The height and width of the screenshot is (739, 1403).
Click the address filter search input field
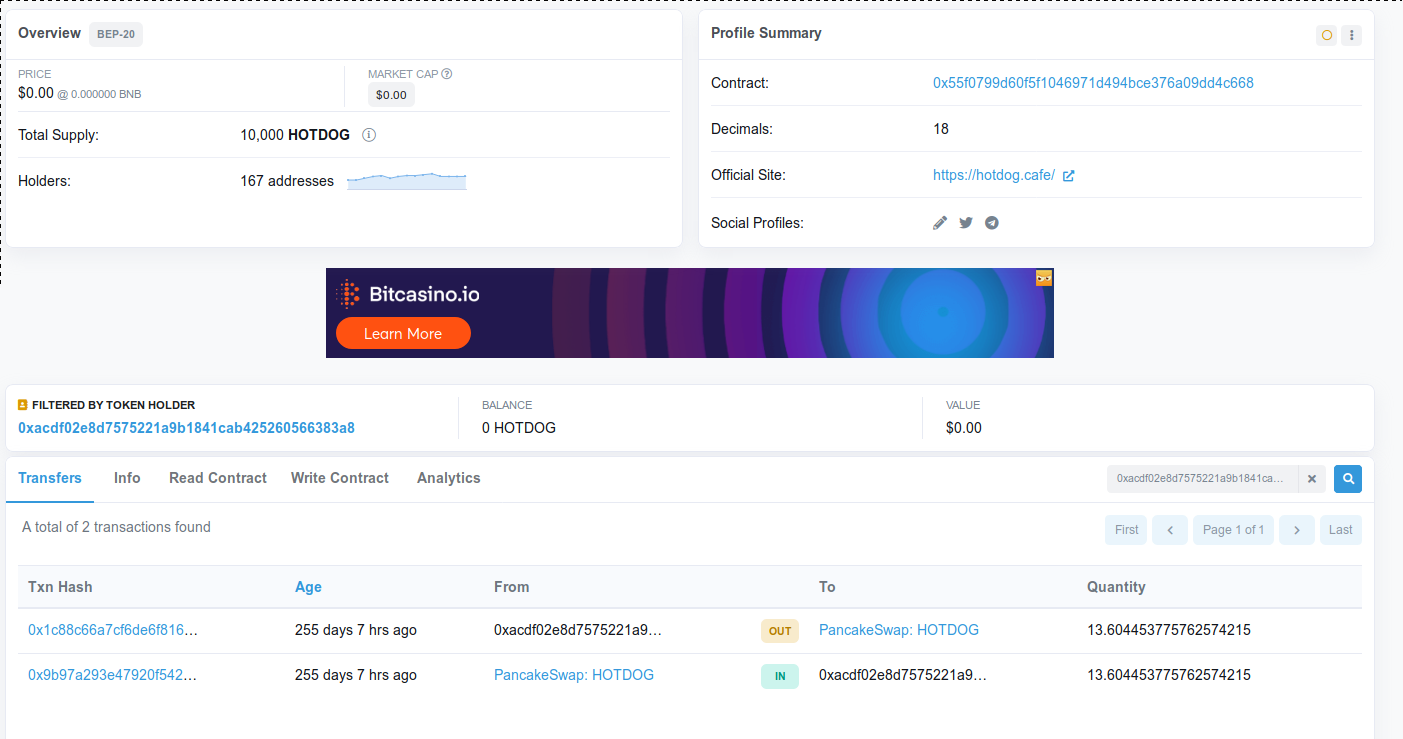point(1202,479)
